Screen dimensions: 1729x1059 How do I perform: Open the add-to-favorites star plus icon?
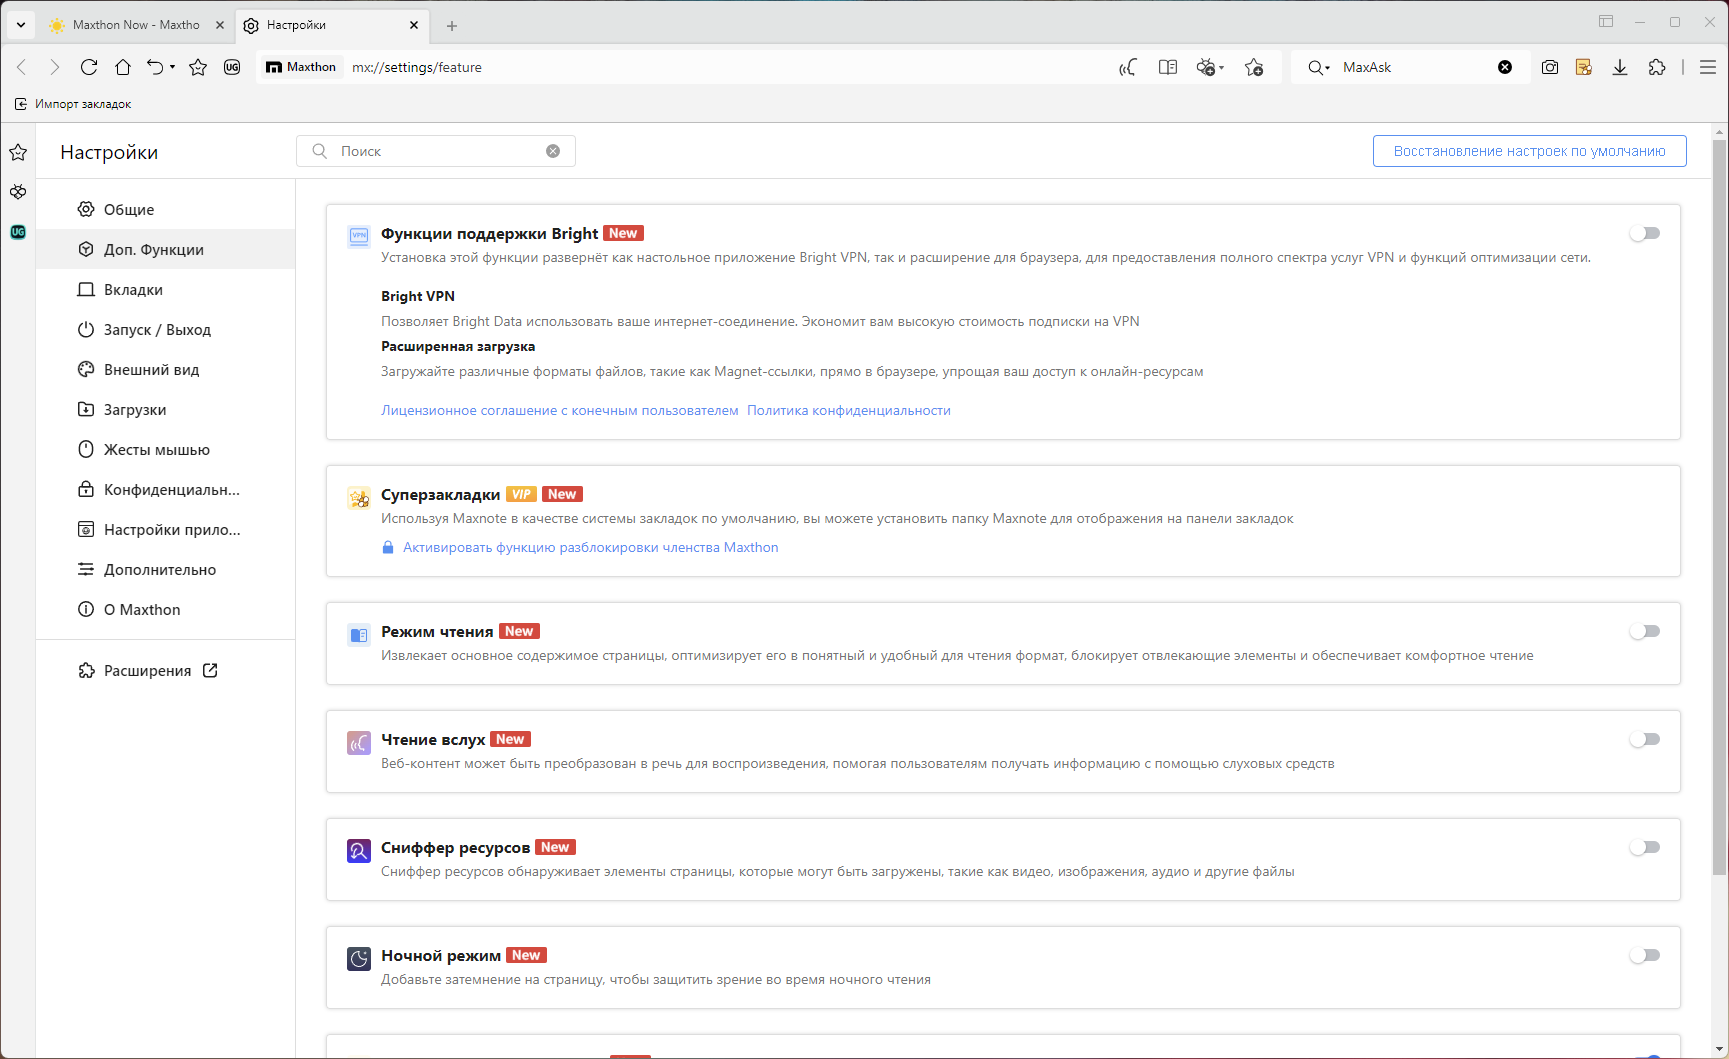(1254, 67)
